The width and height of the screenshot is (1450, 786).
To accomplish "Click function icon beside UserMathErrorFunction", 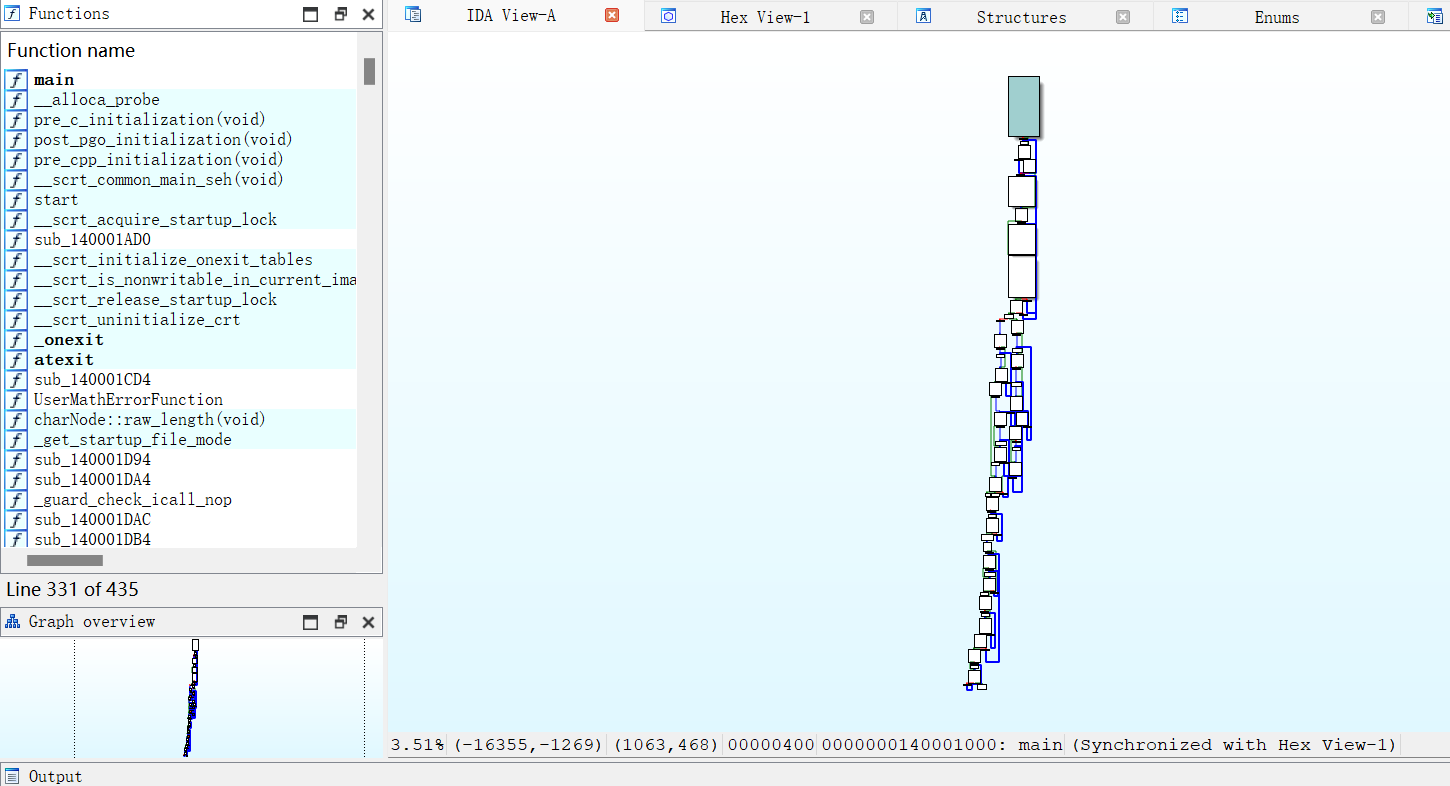I will click(x=16, y=400).
